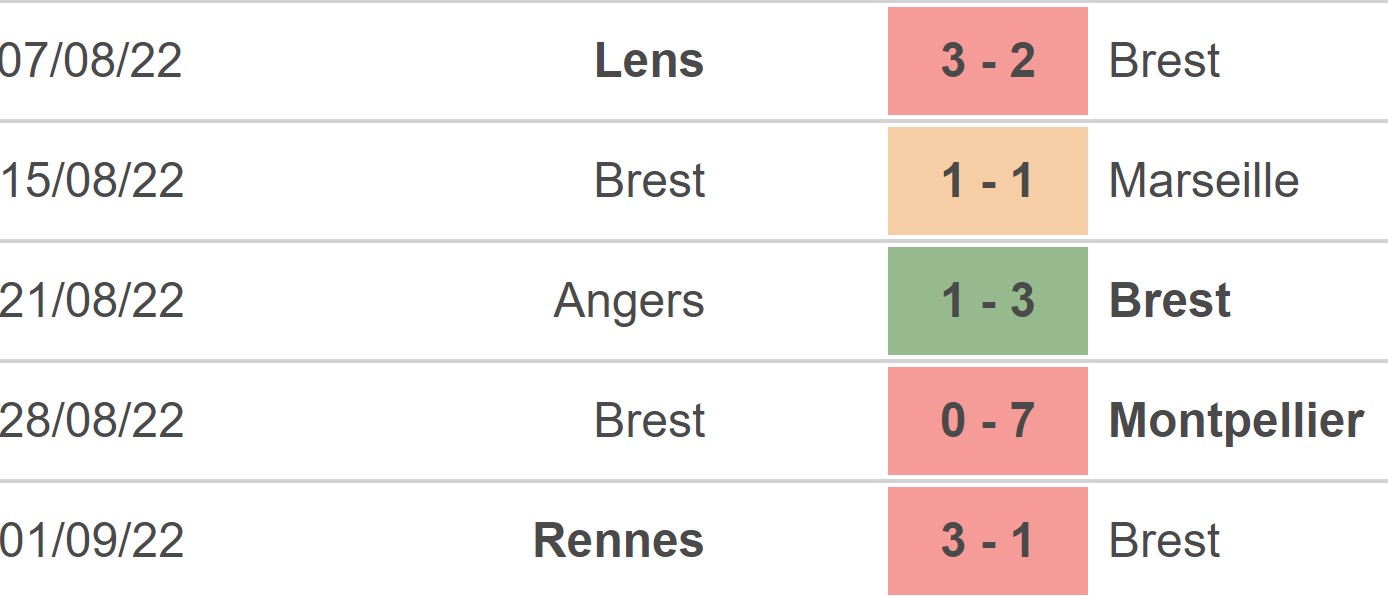Open the 3 - 1 Rennes score
Image resolution: width=1388 pixels, height=596 pixels.
(987, 541)
